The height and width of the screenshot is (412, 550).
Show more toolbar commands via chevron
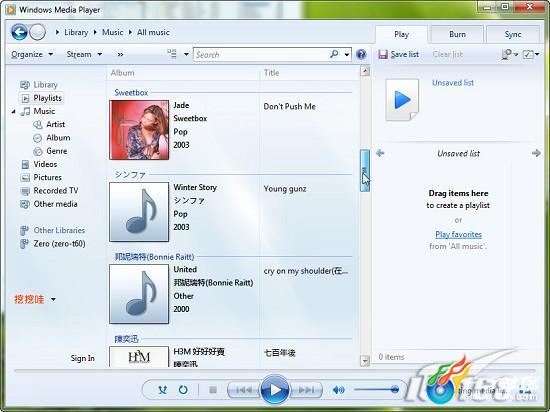pyautogui.click(x=120, y=54)
